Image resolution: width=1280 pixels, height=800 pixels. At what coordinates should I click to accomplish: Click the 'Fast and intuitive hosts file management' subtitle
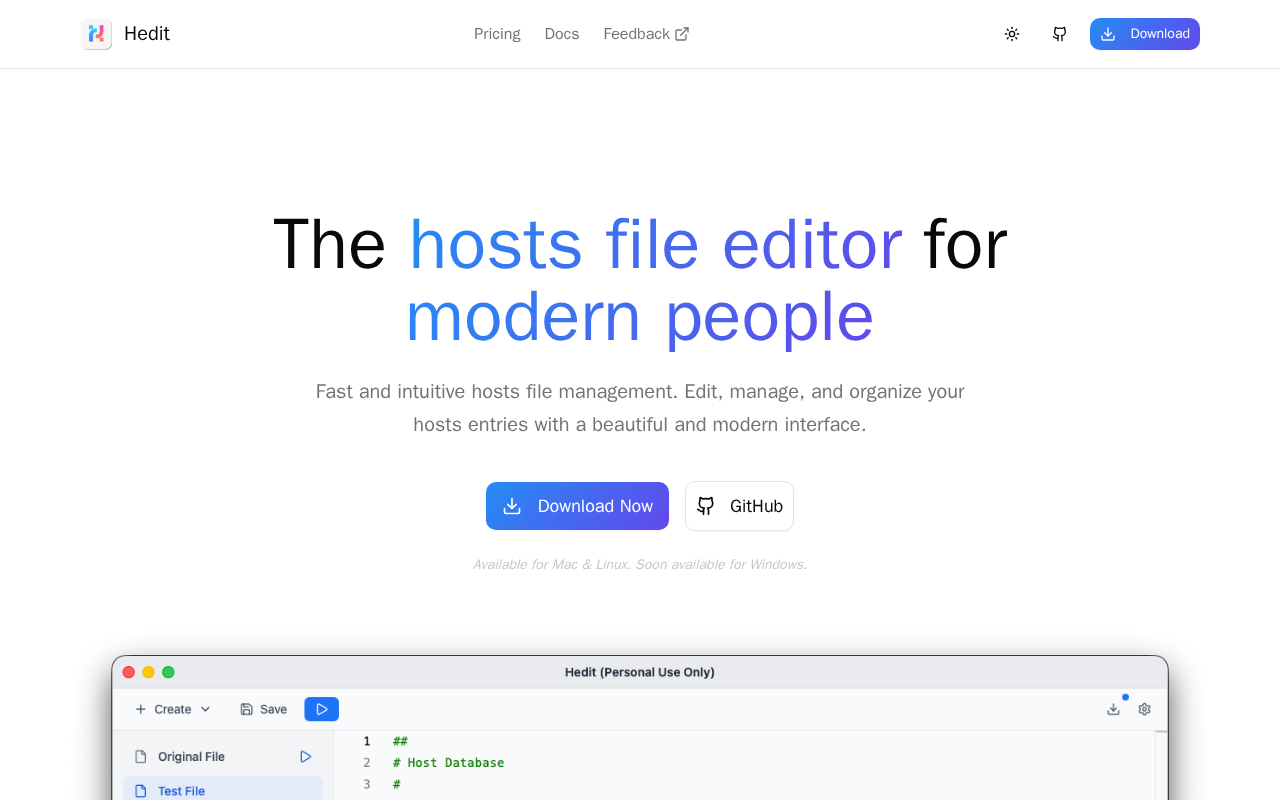pos(640,408)
